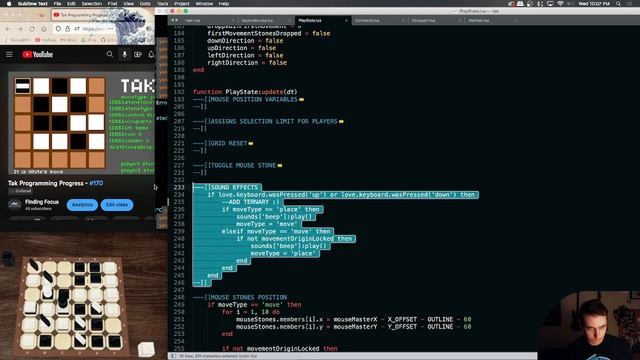Start YouTube voice search with microphone
The height and width of the screenshot is (360, 640).
click(124, 54)
